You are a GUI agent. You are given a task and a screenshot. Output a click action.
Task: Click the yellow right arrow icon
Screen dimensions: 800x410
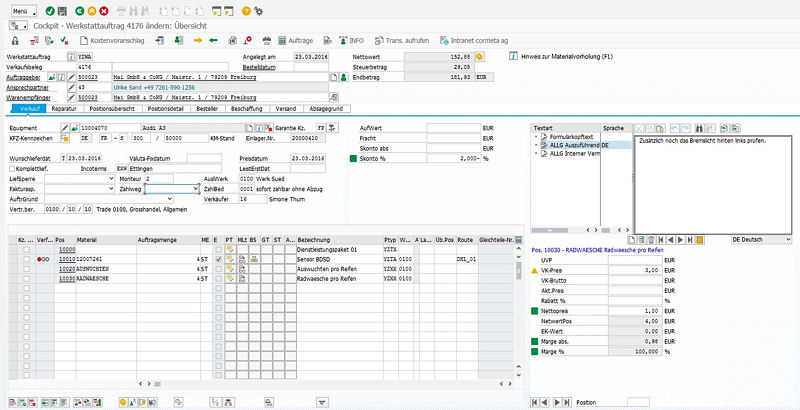coord(197,40)
